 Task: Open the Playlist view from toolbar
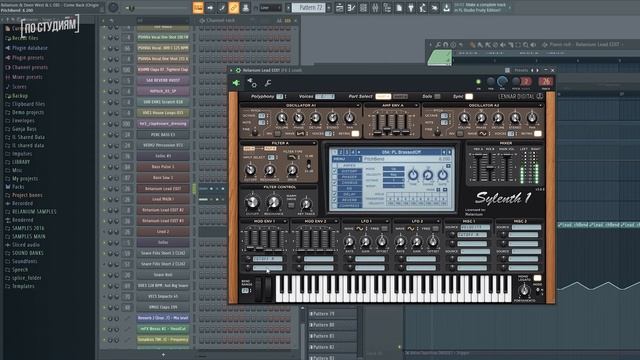coord(340,8)
